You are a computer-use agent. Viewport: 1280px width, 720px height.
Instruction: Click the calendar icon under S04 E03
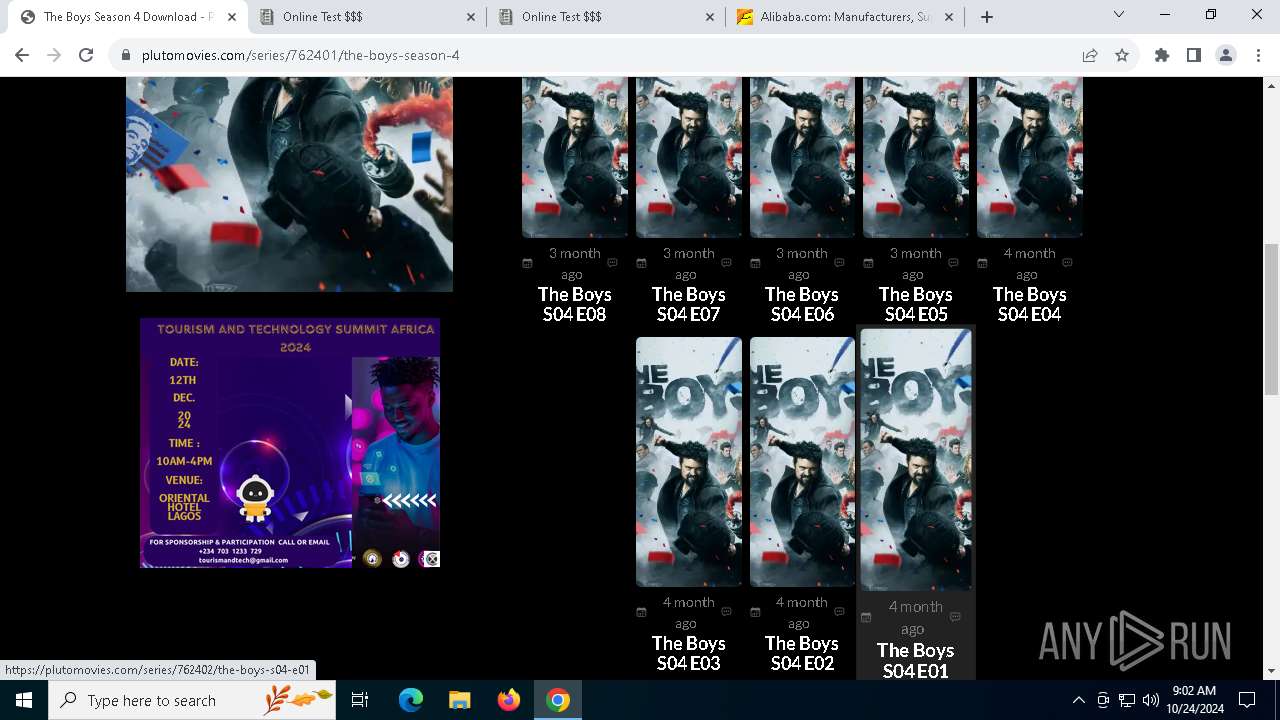coord(641,612)
